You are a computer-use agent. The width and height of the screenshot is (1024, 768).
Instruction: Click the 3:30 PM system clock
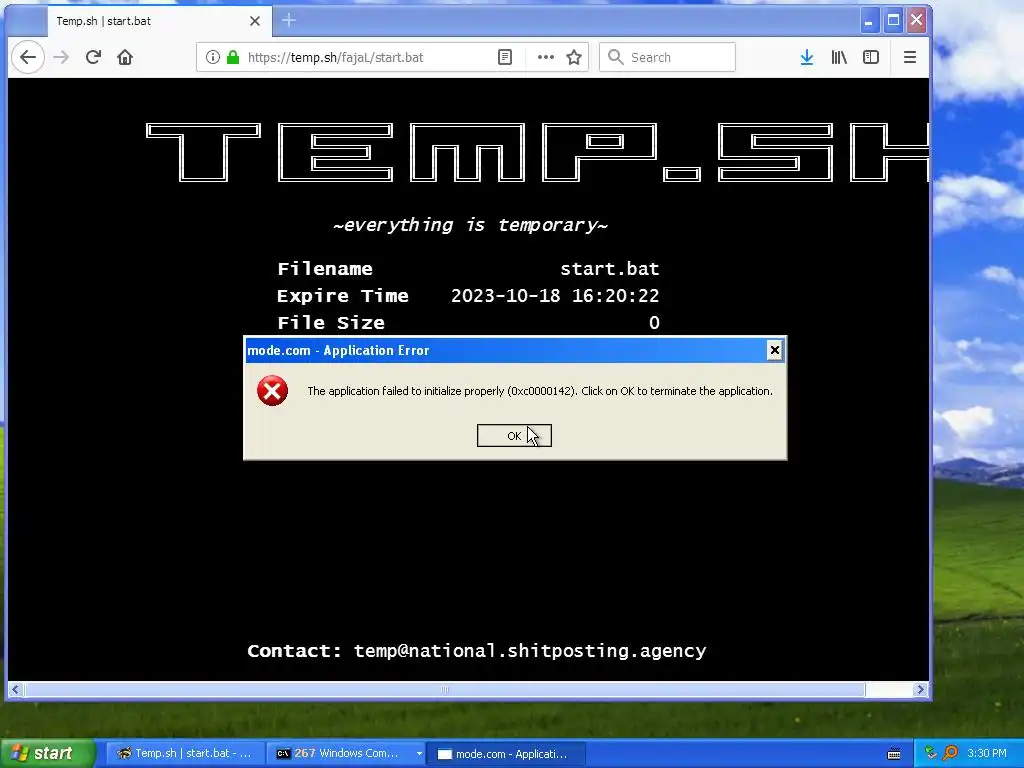point(987,753)
